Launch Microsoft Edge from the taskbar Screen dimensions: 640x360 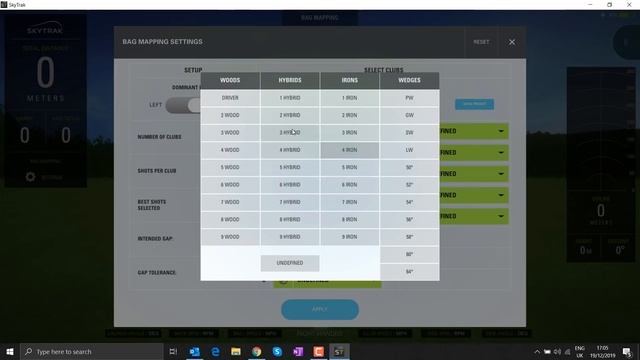click(215, 351)
